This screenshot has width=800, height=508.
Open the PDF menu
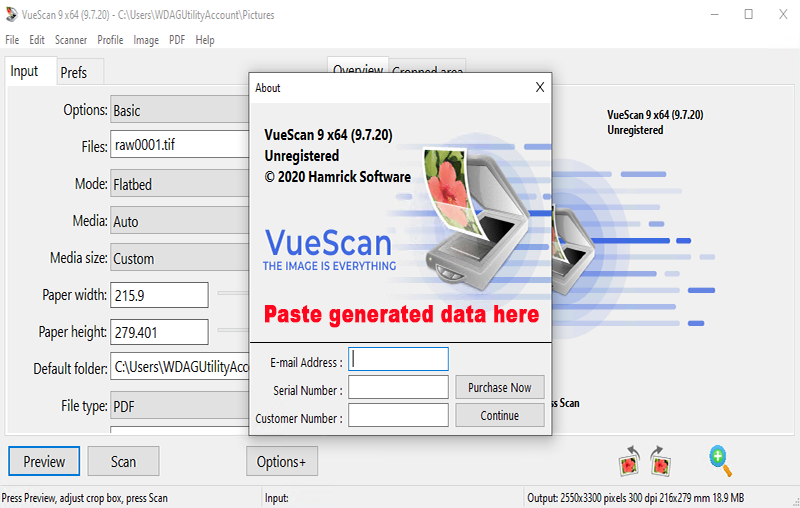177,40
